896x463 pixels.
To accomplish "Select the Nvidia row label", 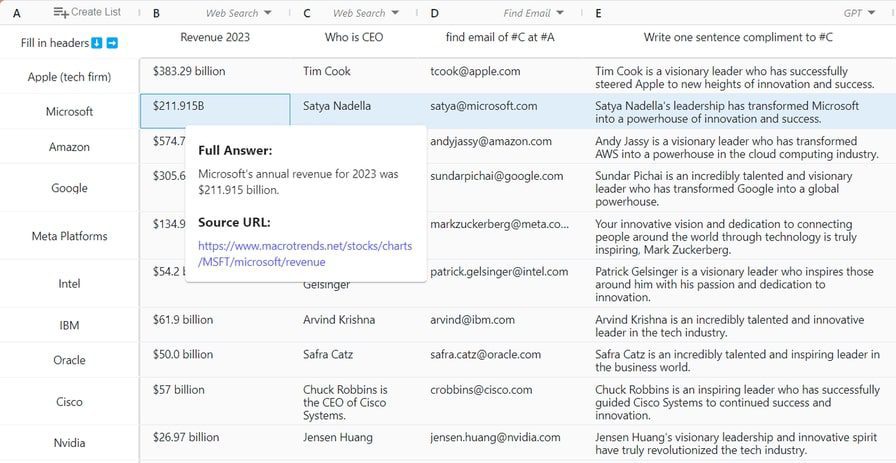I will (69, 443).
